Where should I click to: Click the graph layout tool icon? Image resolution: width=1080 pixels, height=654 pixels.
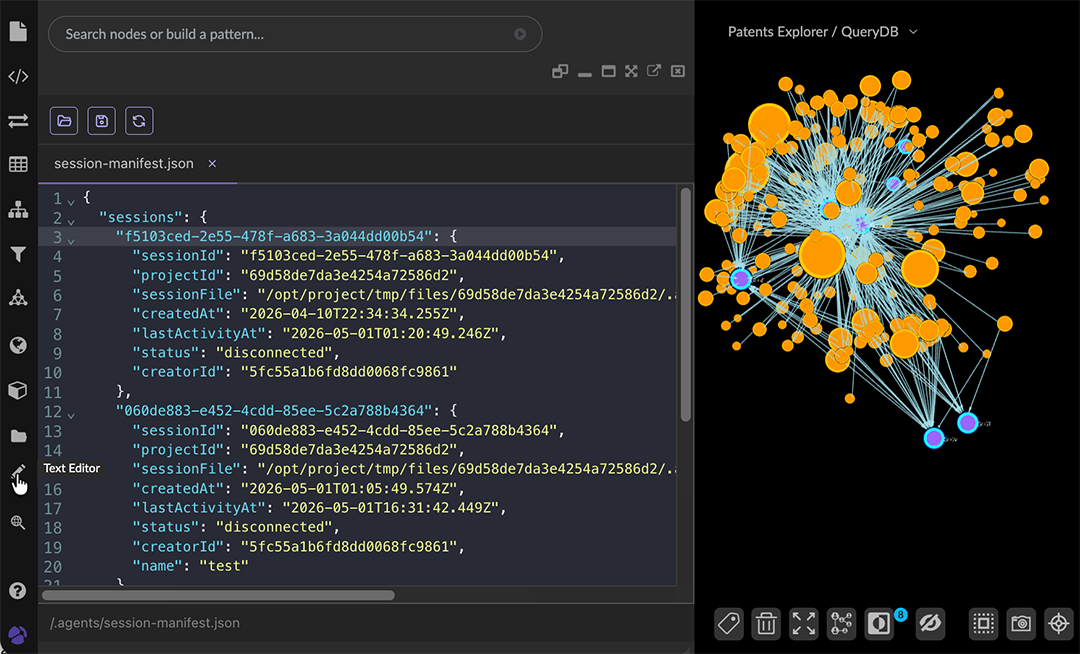841,624
